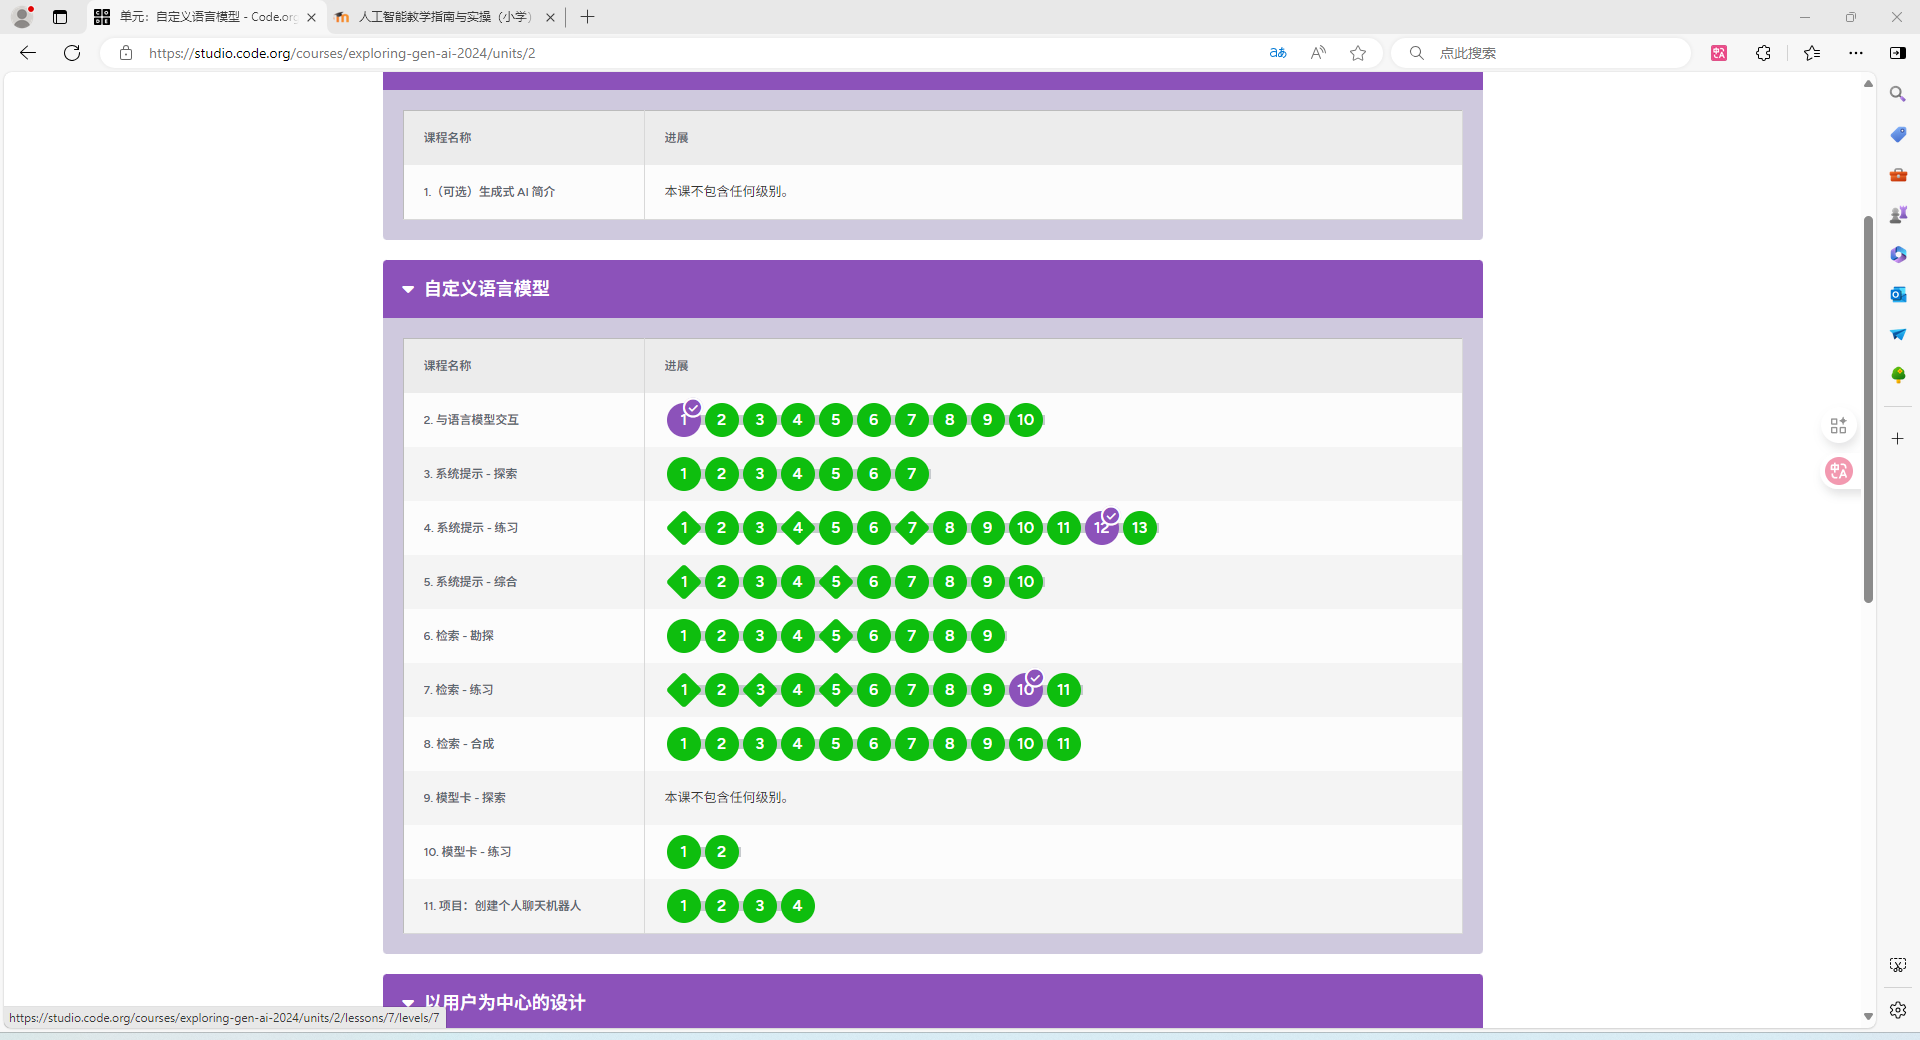The width and height of the screenshot is (1920, 1040).
Task: Toggle the browser sidebar panel button
Action: tap(1897, 53)
